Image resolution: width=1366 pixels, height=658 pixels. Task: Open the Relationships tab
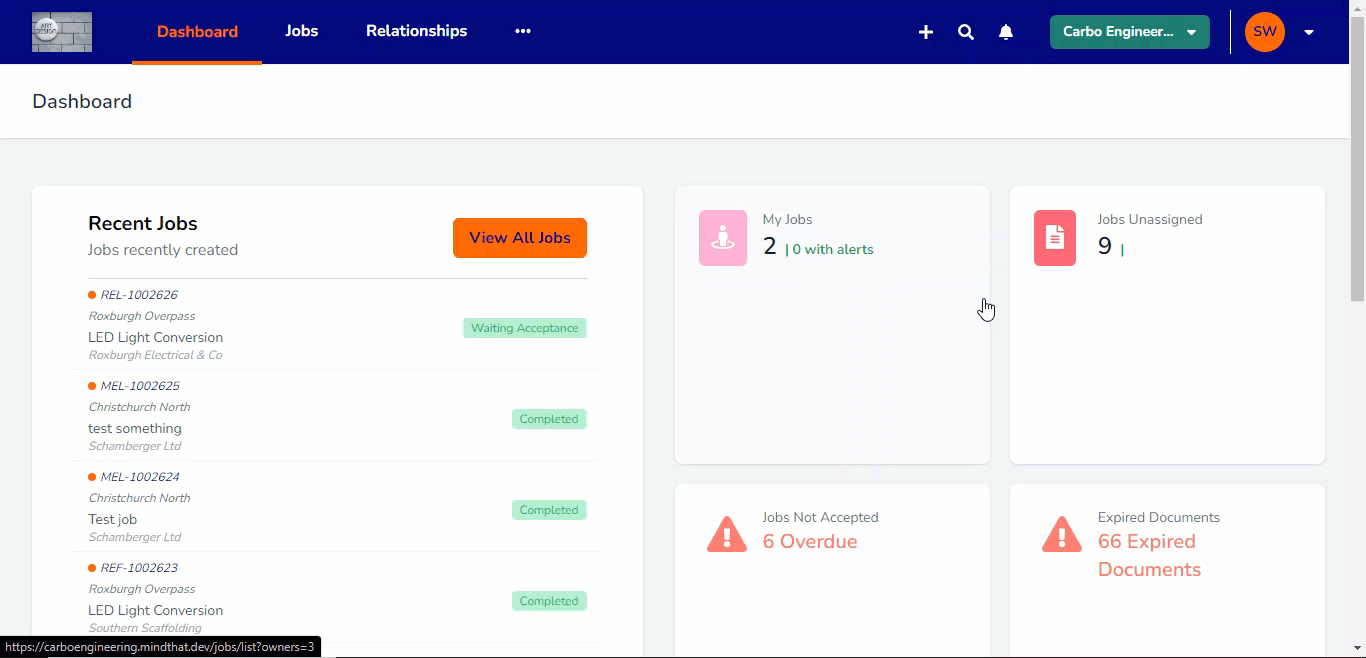pos(416,31)
